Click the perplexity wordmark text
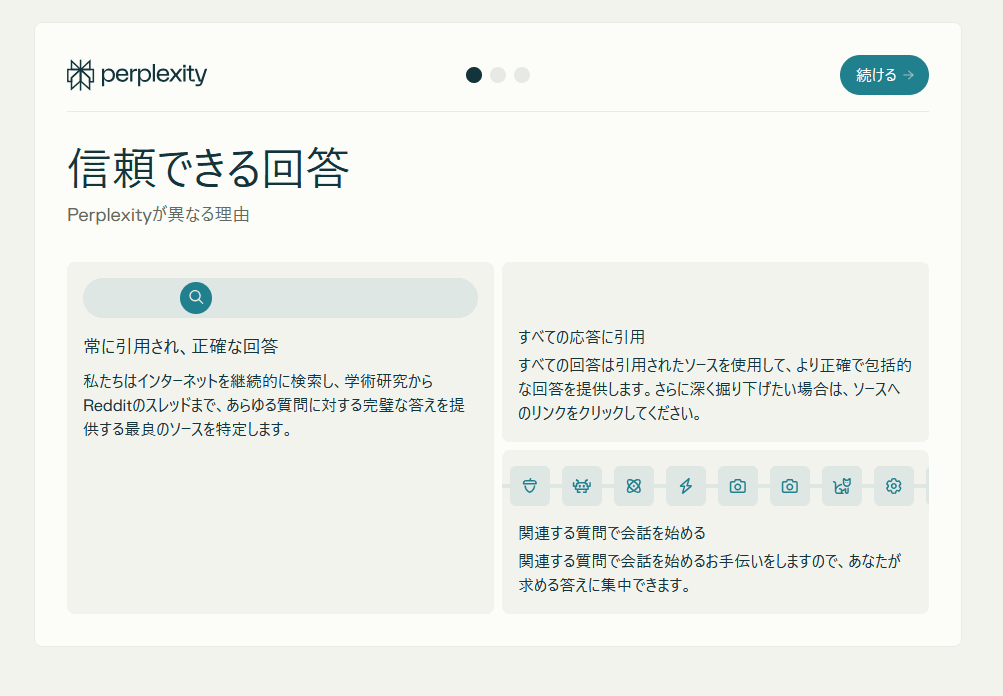The width and height of the screenshot is (1003, 696). (154, 75)
